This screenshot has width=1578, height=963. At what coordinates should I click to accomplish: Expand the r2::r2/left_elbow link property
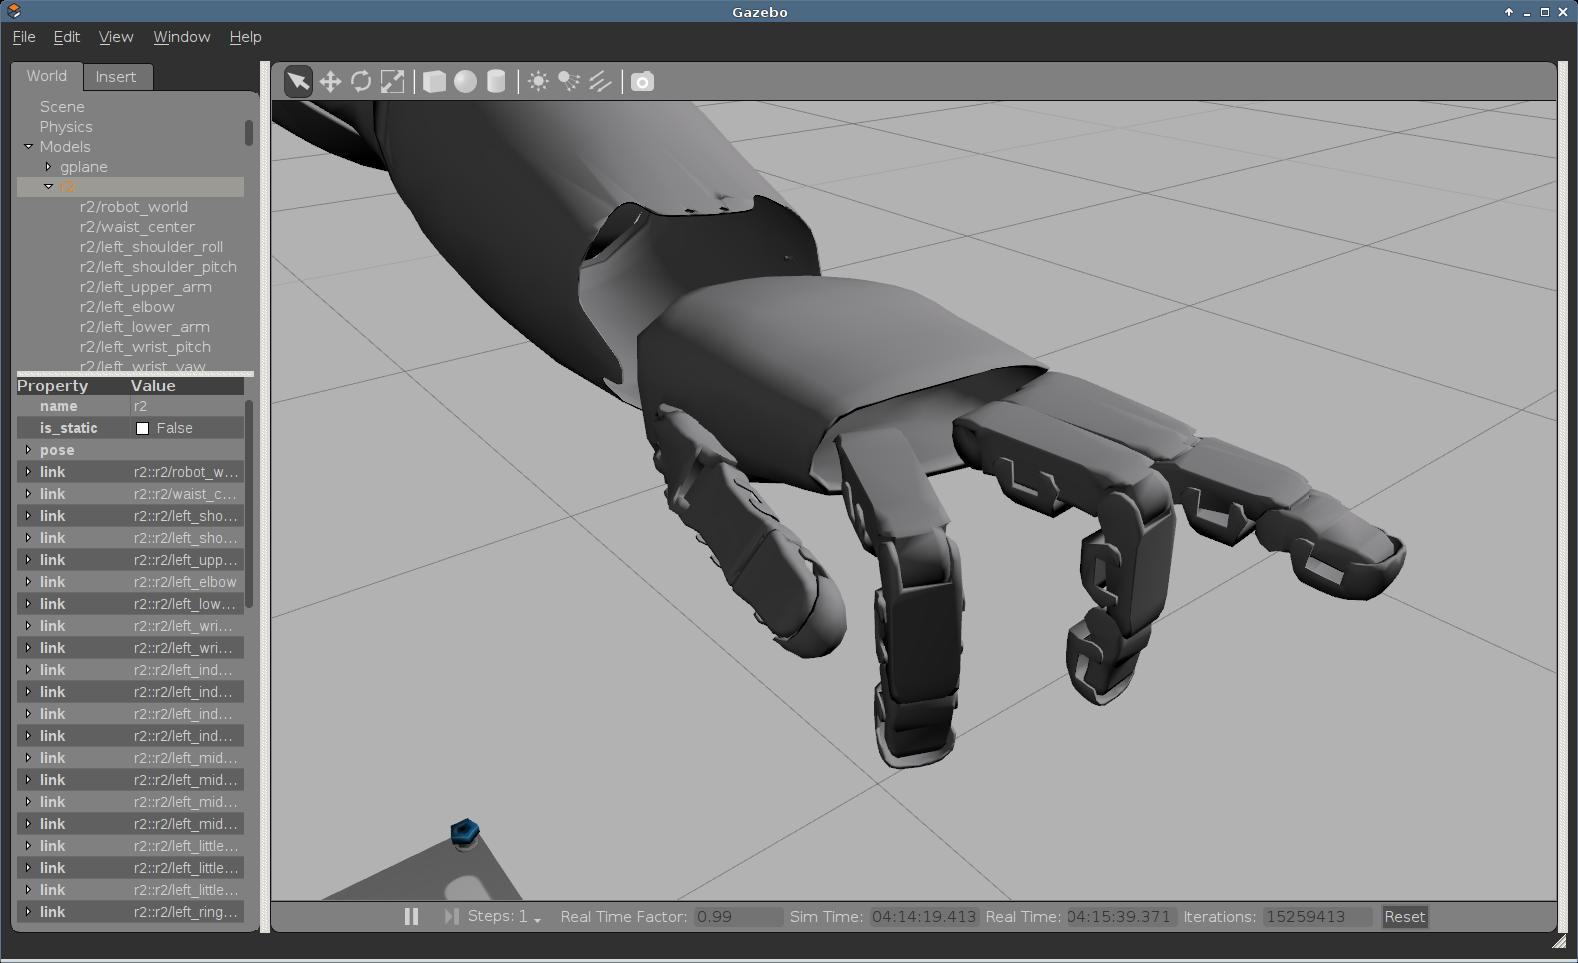tap(28, 582)
